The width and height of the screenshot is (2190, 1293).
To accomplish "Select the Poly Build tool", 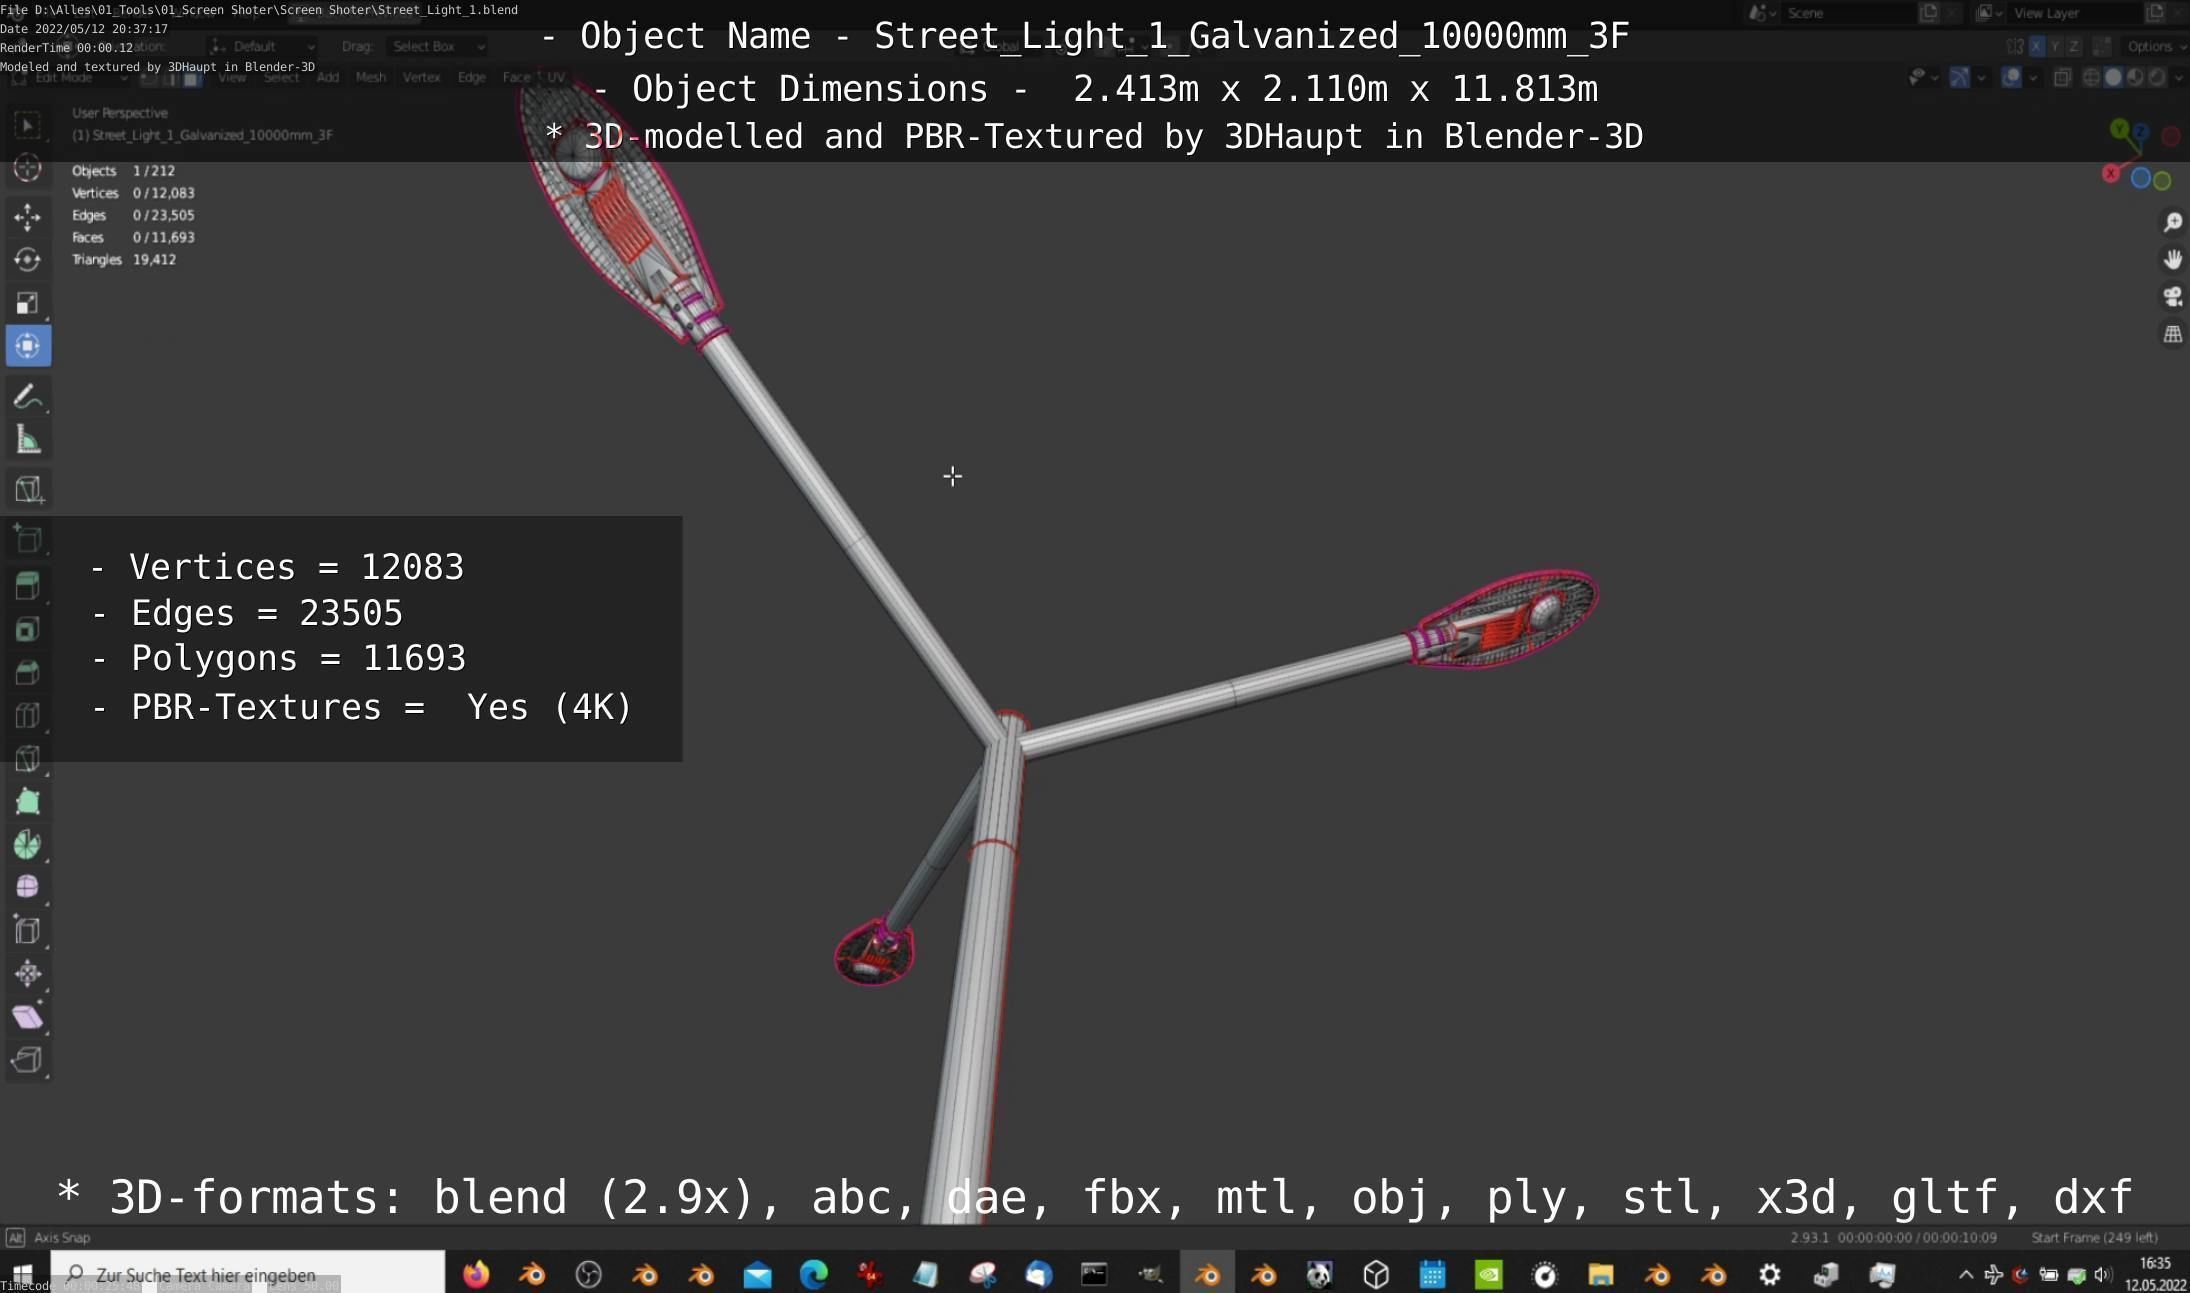I will pyautogui.click(x=28, y=802).
